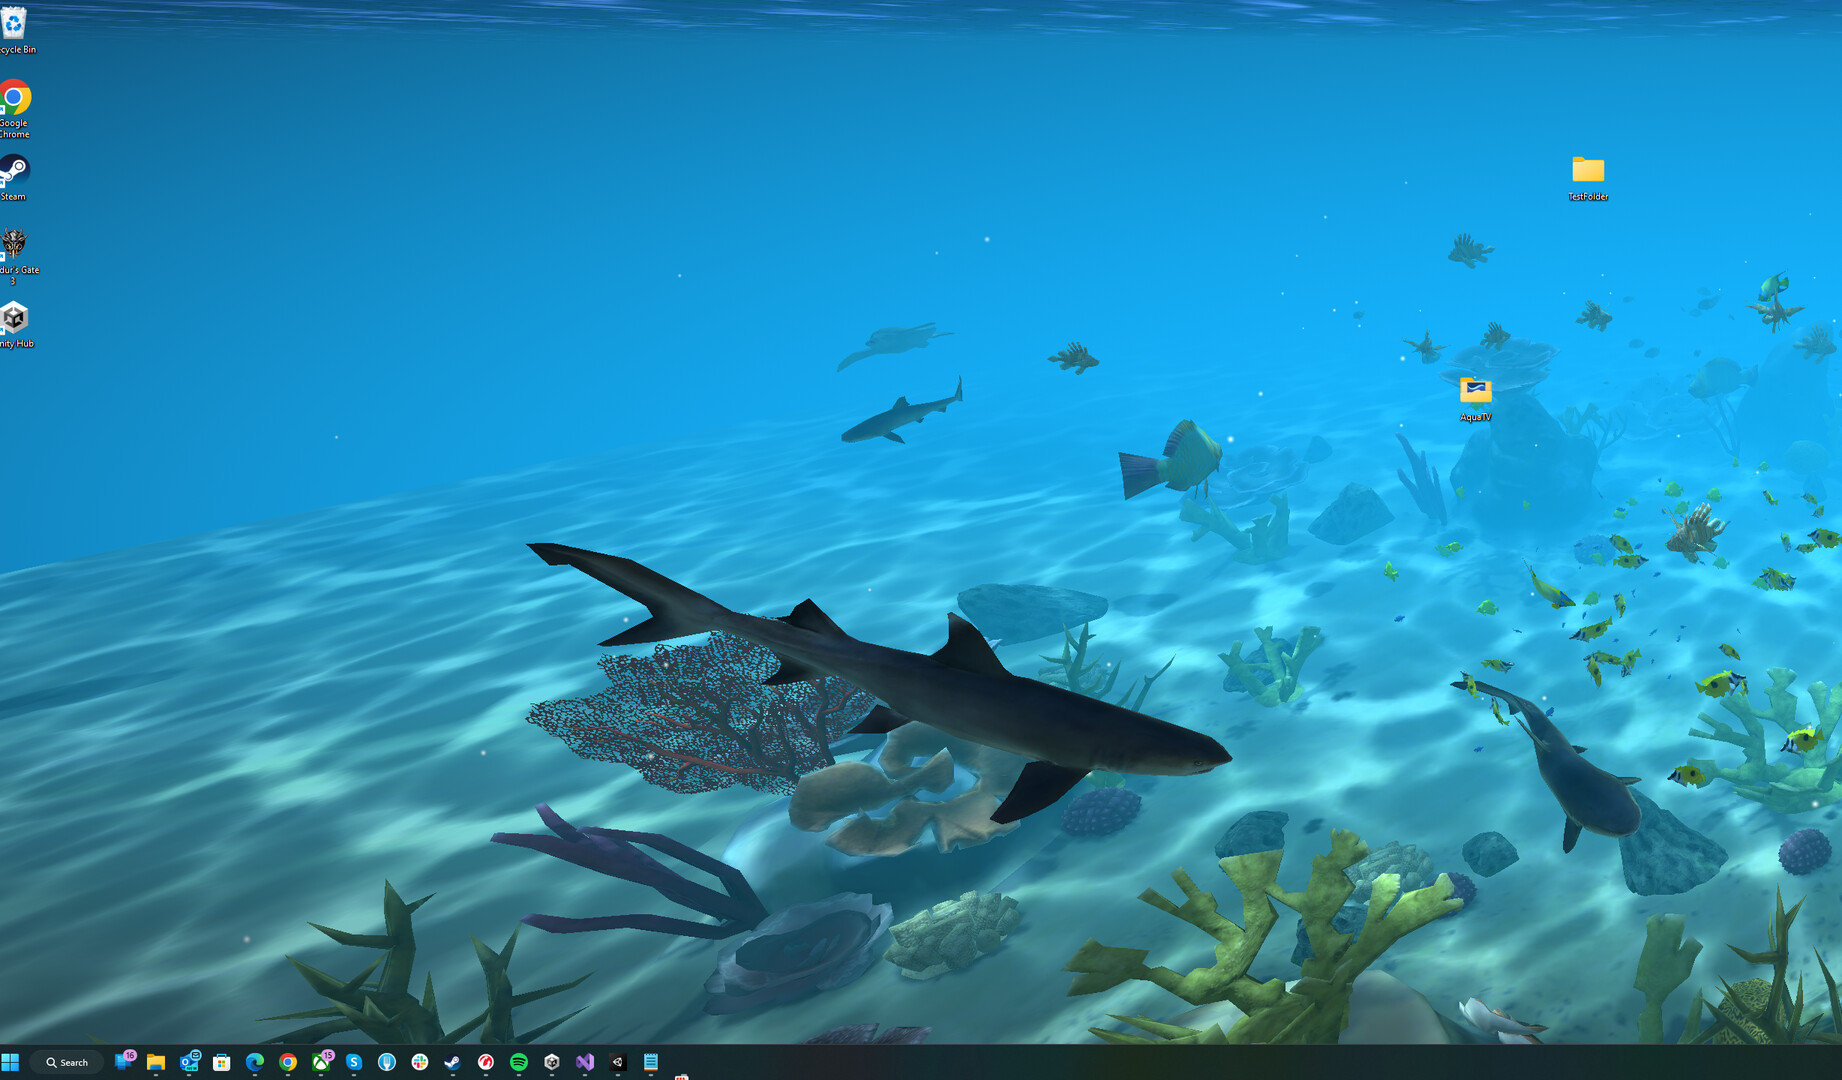Viewport: 1842px width, 1080px height.
Task: Click the Steam icon in taskbar
Action: (x=453, y=1062)
